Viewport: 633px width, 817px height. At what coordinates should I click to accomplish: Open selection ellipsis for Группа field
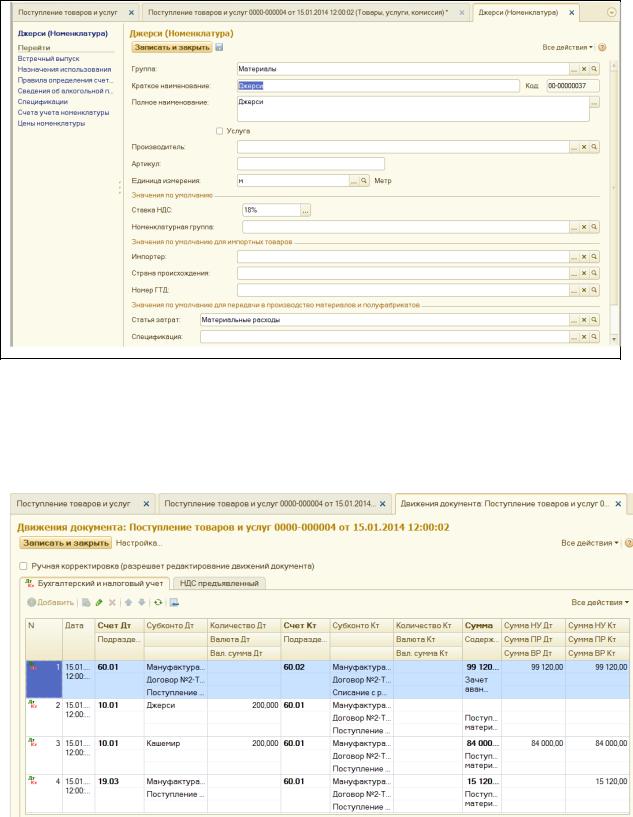(x=574, y=69)
